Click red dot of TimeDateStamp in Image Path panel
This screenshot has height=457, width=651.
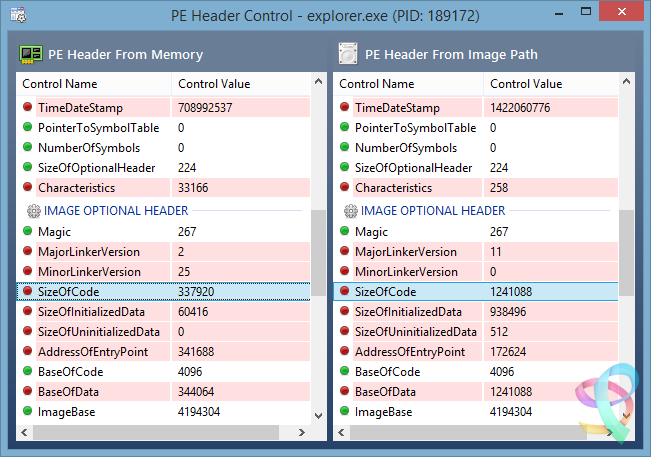coord(344,107)
